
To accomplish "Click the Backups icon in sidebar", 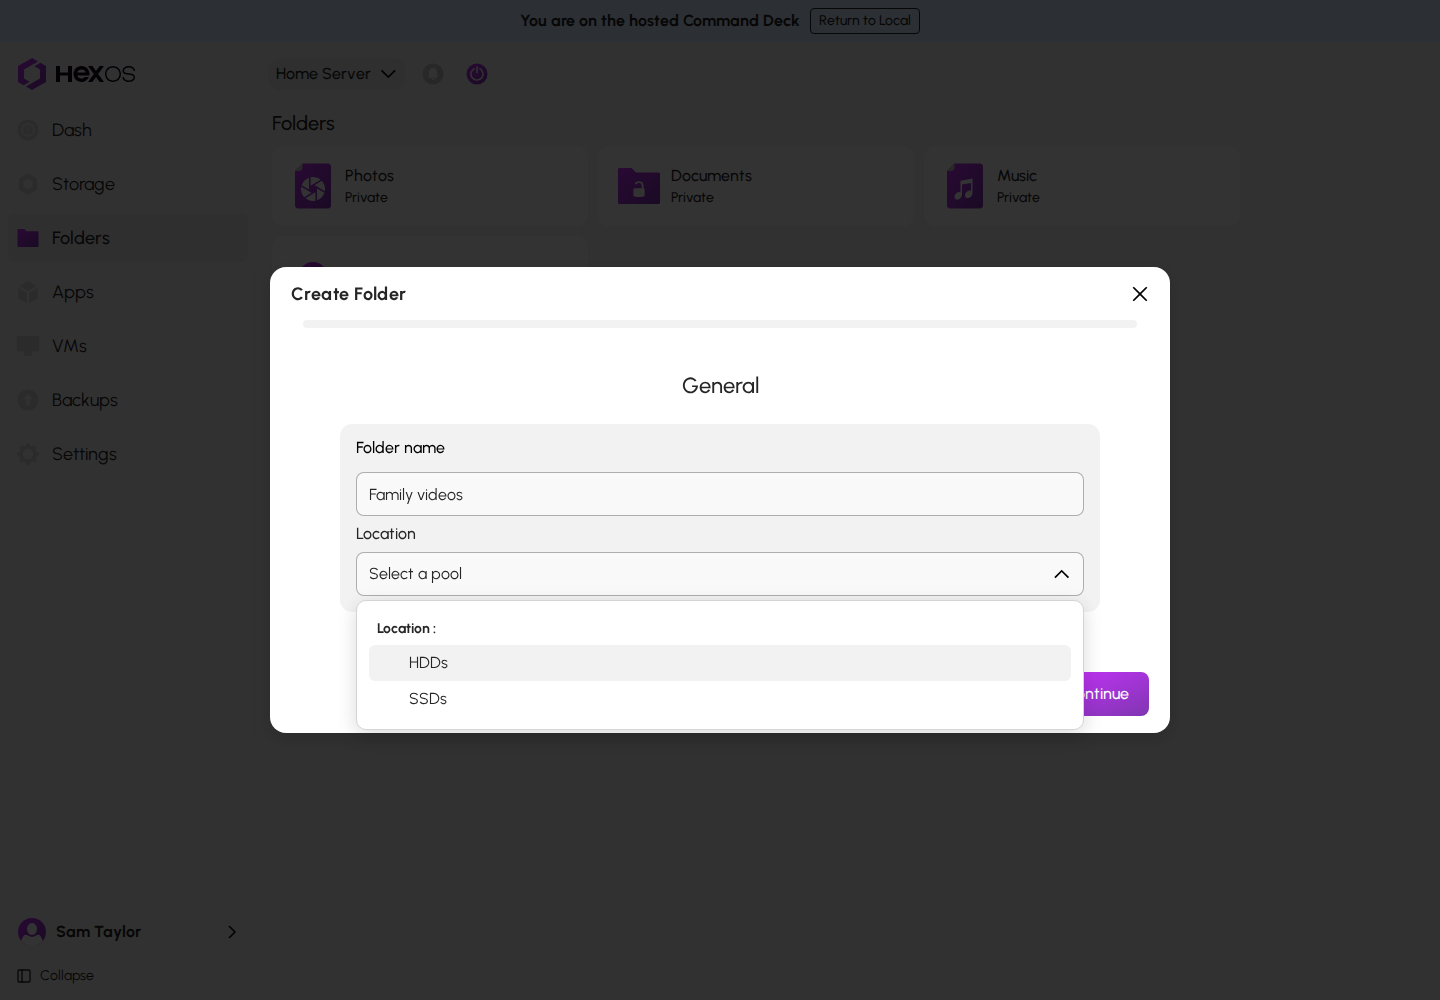I will coord(28,400).
